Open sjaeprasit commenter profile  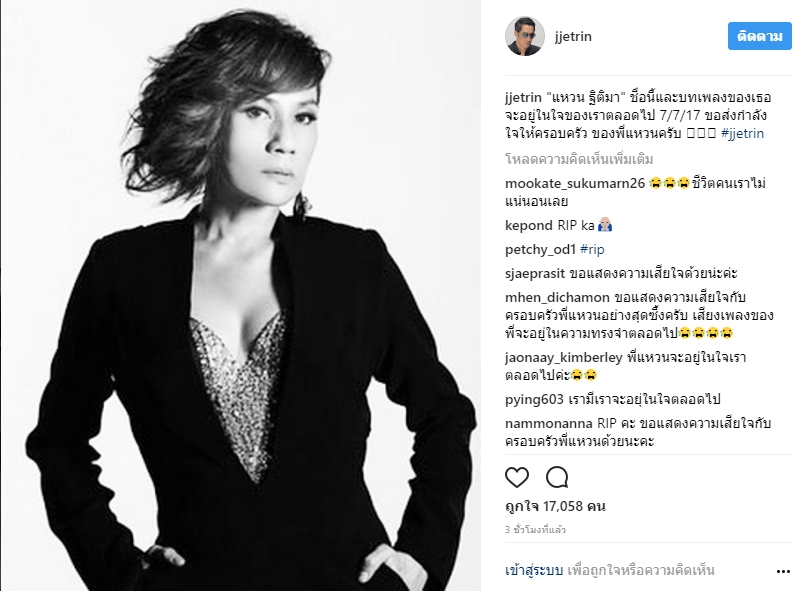click(x=535, y=274)
